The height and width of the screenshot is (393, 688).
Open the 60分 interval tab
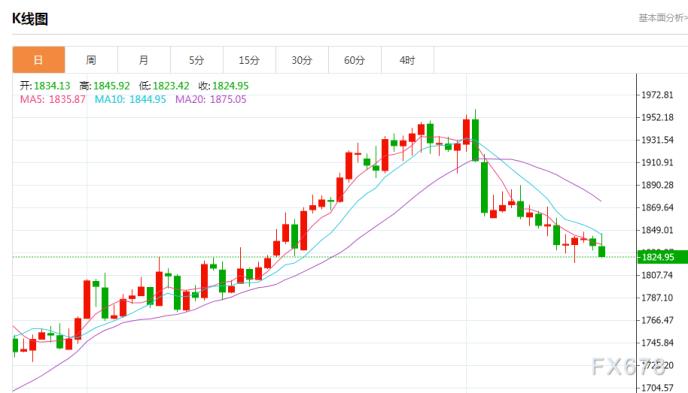pos(355,60)
